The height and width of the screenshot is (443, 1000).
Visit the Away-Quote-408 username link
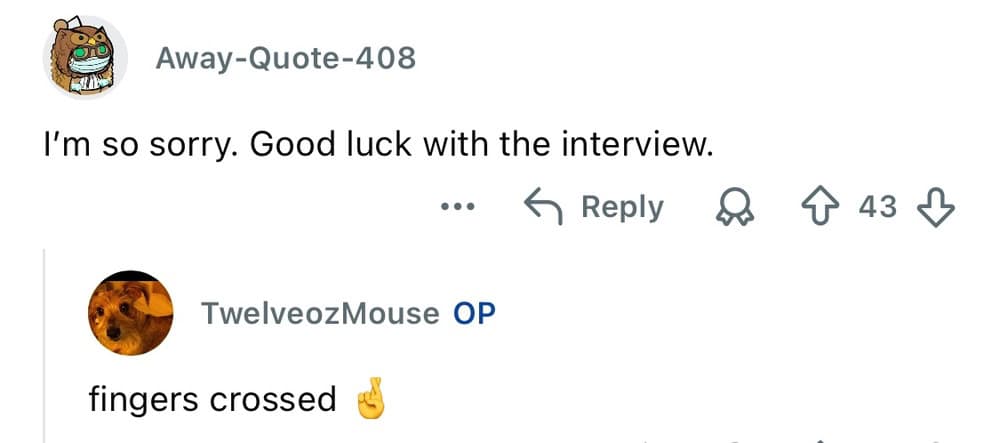[x=285, y=59]
